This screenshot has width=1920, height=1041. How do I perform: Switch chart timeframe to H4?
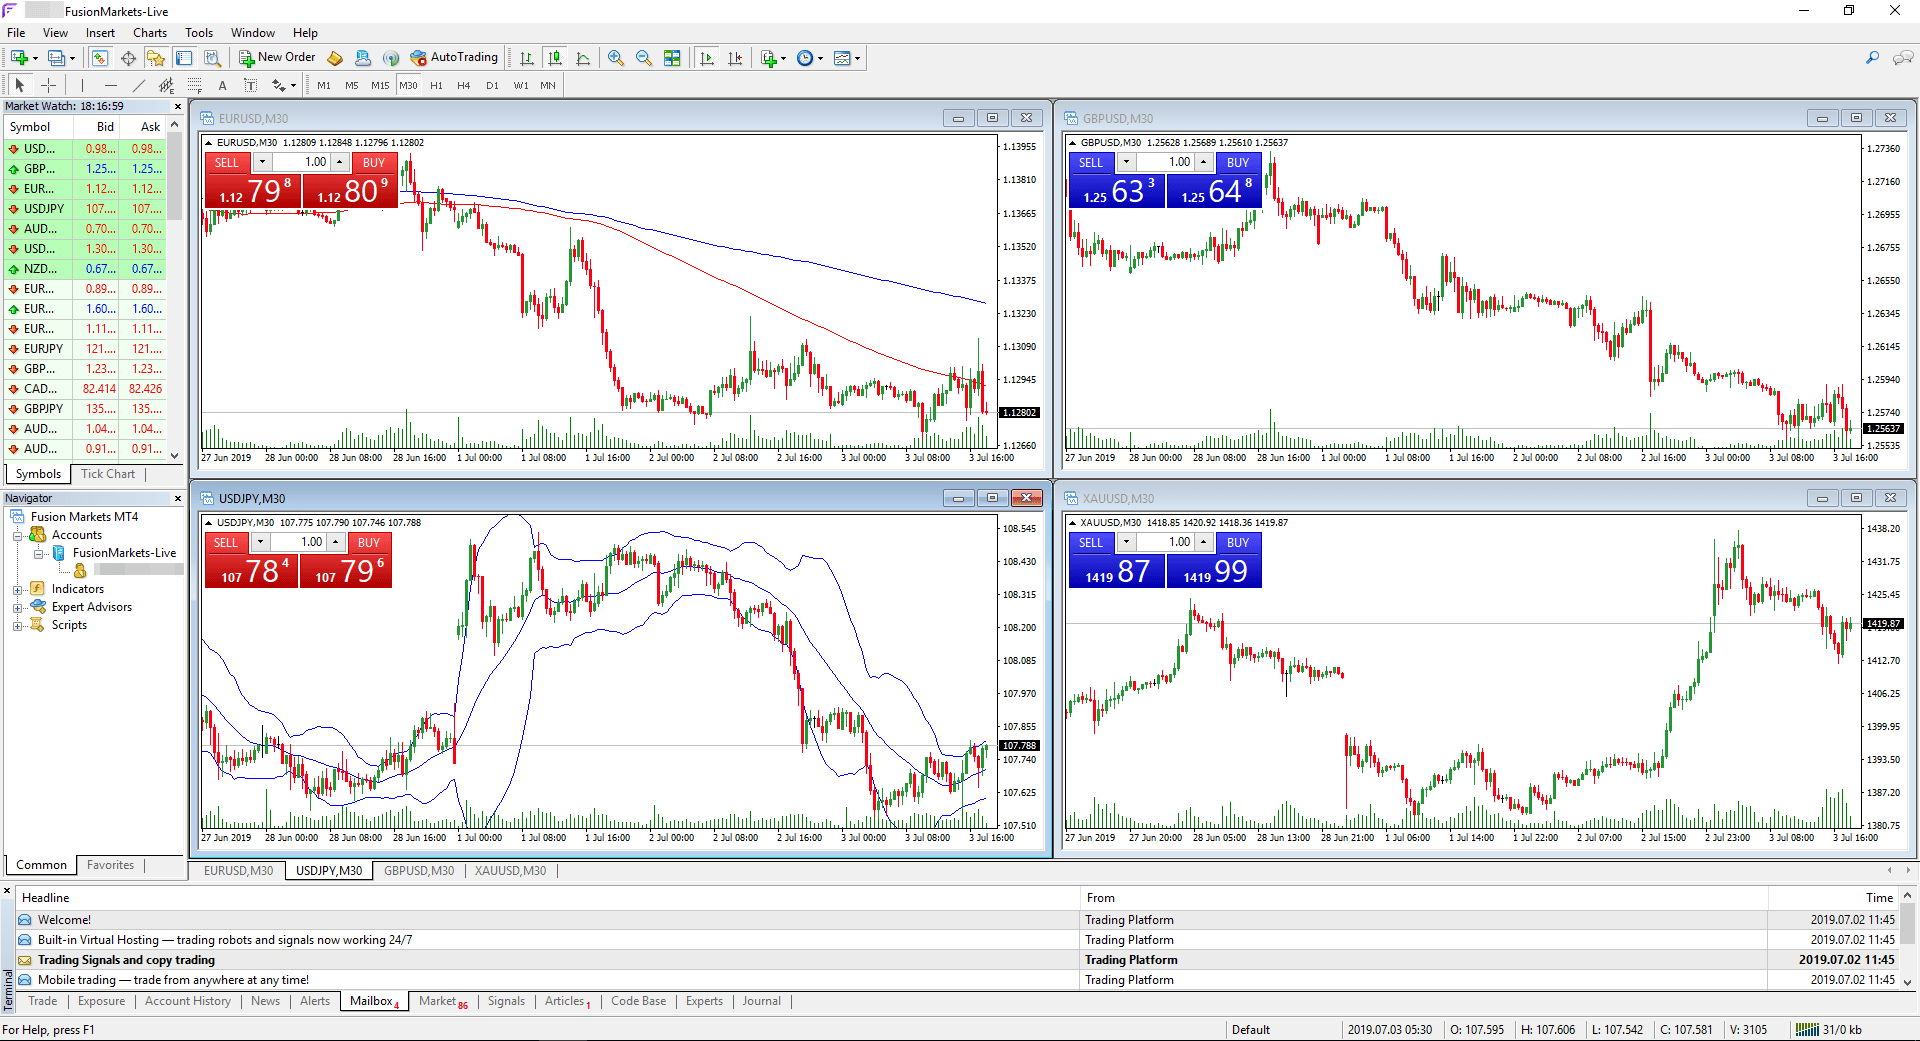point(463,85)
